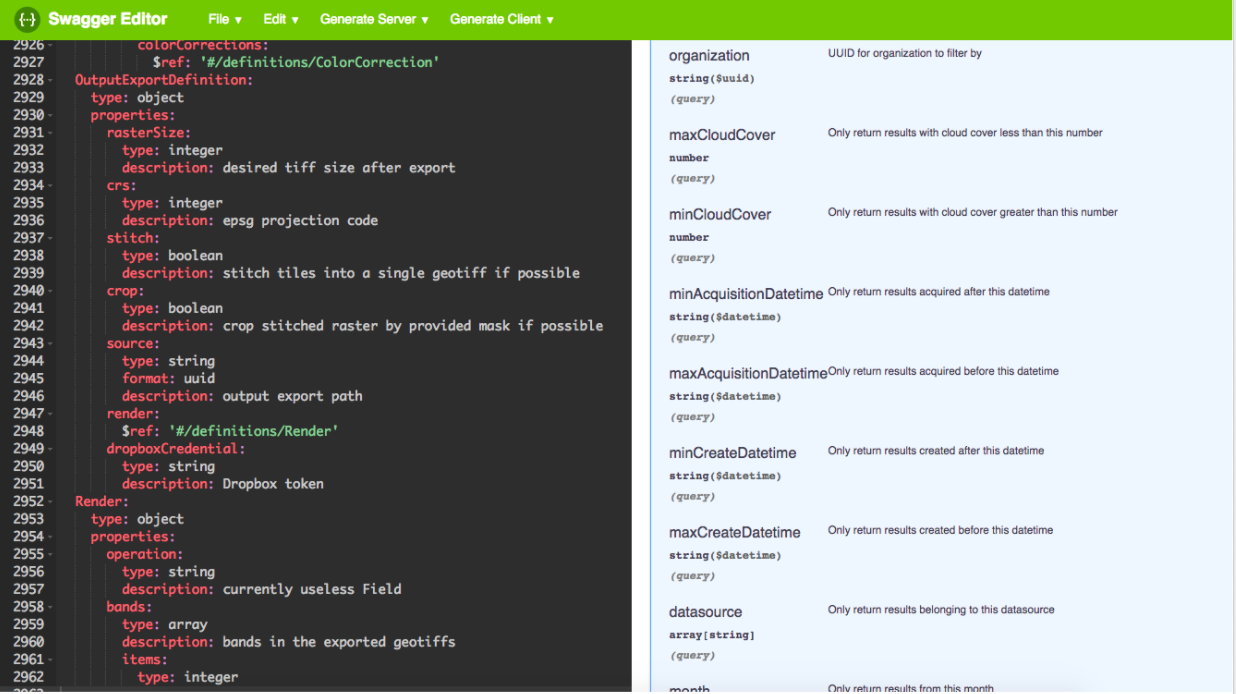Fold the items block at line 2961
1236x694 pixels.
[50, 660]
